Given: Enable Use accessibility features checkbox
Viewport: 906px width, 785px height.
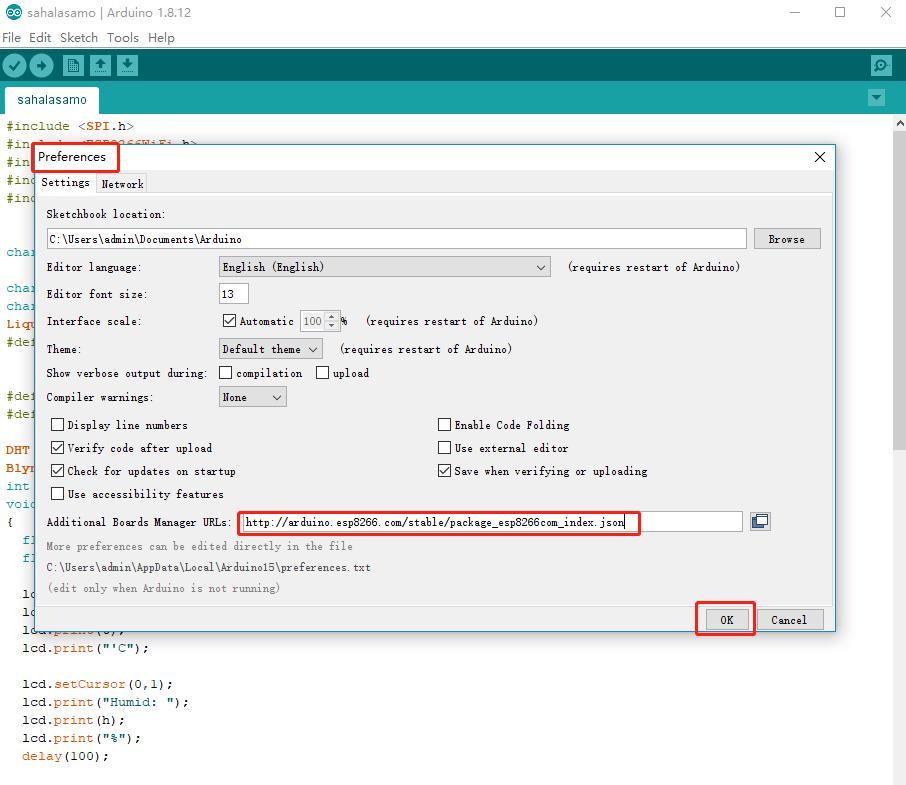Looking at the screenshot, I should pos(57,494).
